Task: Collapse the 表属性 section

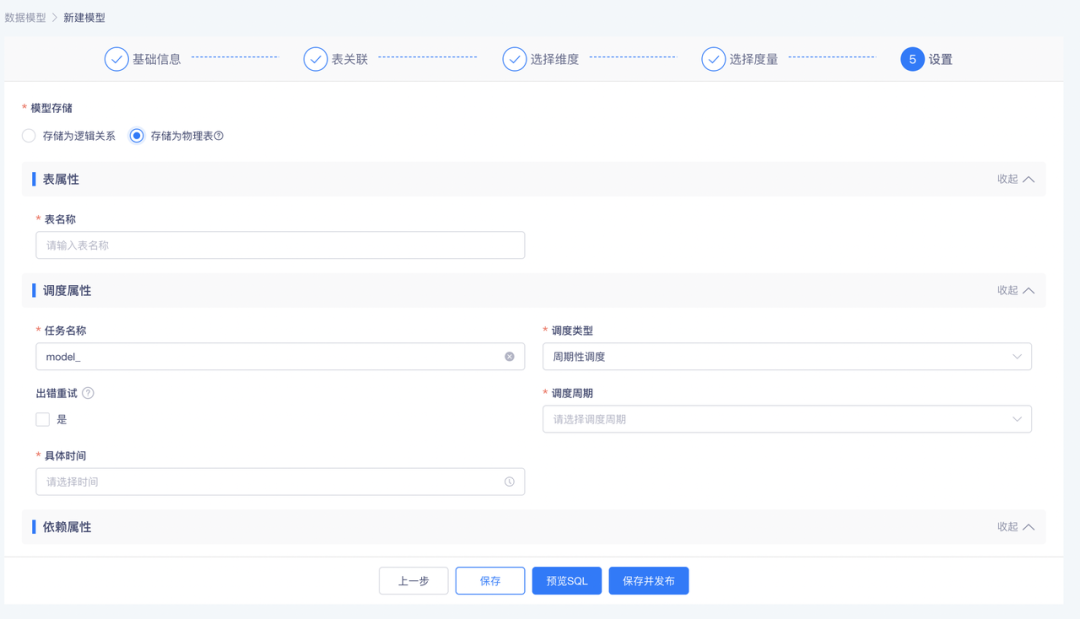Action: pos(1015,179)
